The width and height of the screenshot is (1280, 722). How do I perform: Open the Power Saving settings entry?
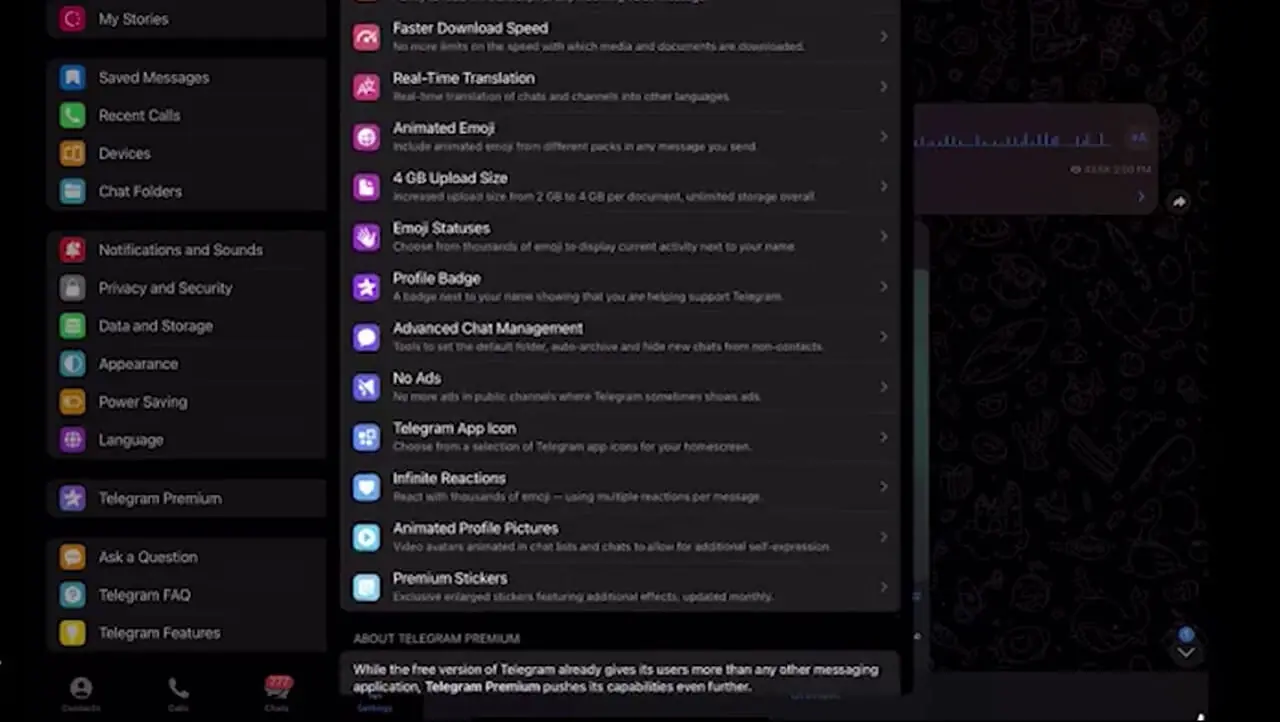click(186, 402)
